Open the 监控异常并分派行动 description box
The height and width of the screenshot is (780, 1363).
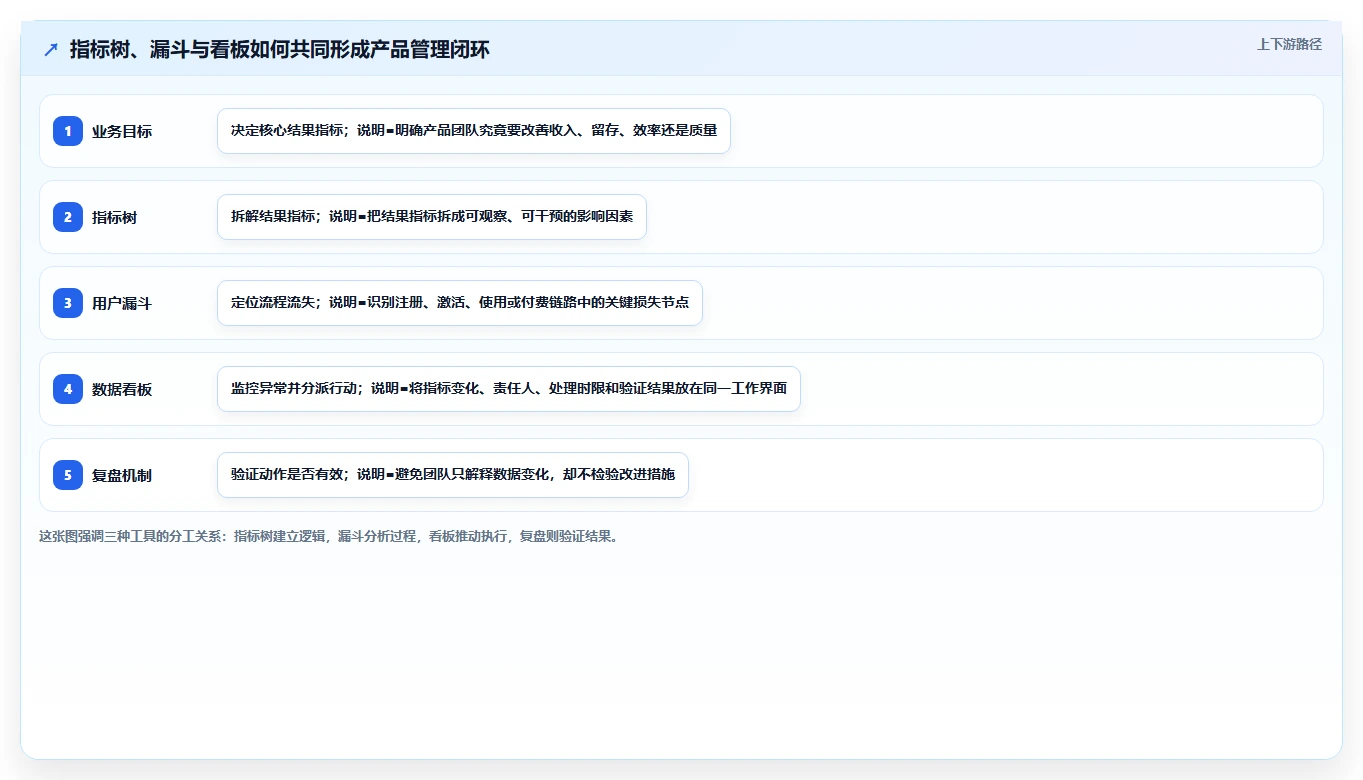coord(509,389)
